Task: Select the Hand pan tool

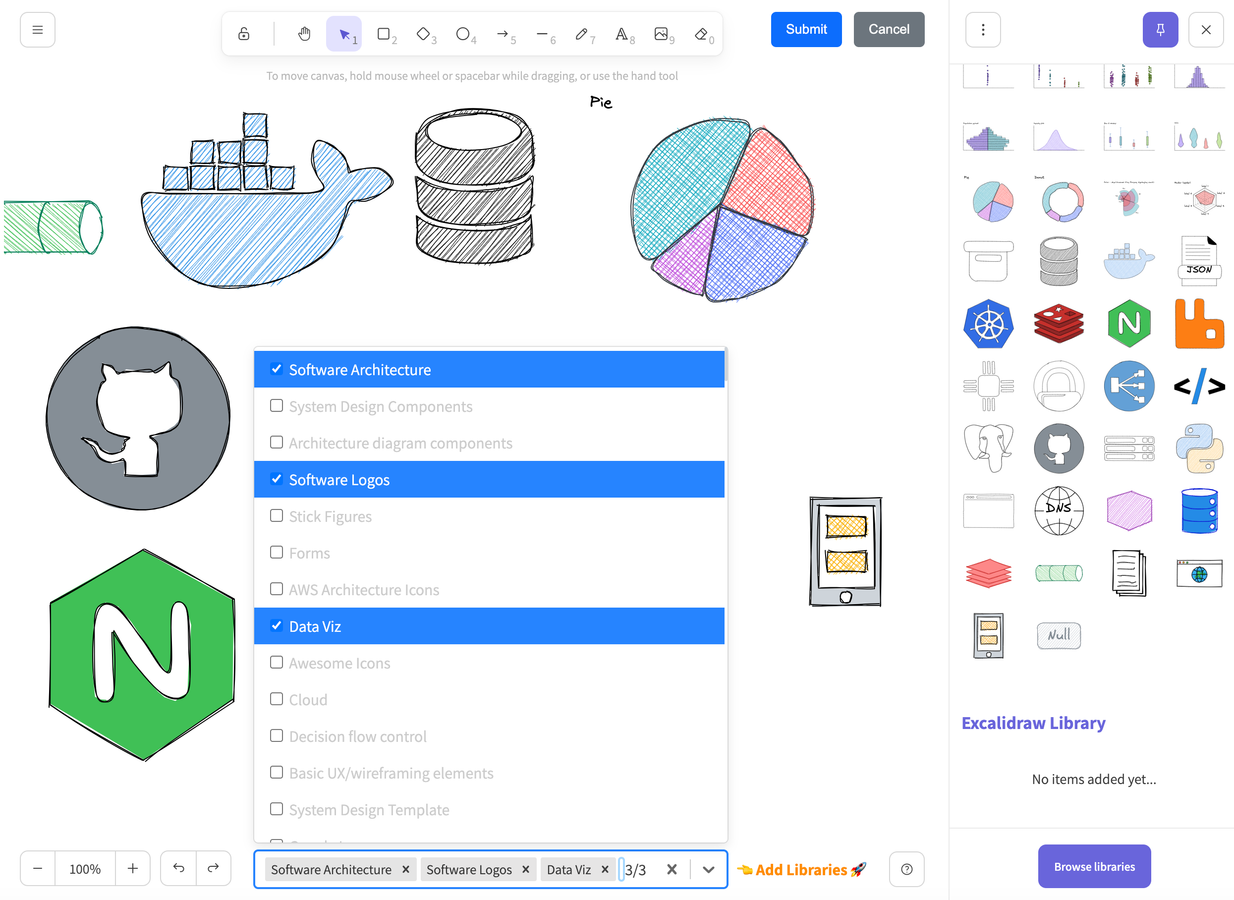Action: click(x=304, y=34)
